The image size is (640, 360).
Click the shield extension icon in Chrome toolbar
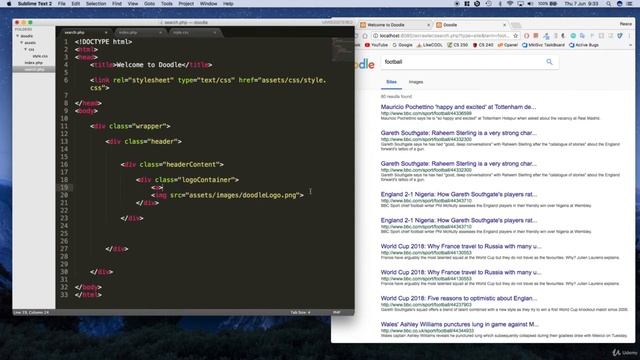coord(620,36)
